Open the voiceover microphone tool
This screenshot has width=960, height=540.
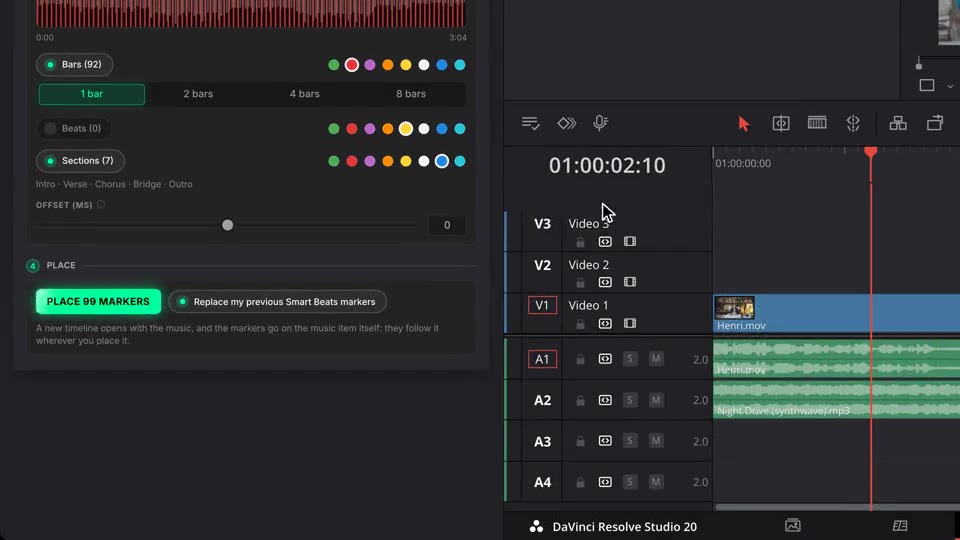click(600, 123)
